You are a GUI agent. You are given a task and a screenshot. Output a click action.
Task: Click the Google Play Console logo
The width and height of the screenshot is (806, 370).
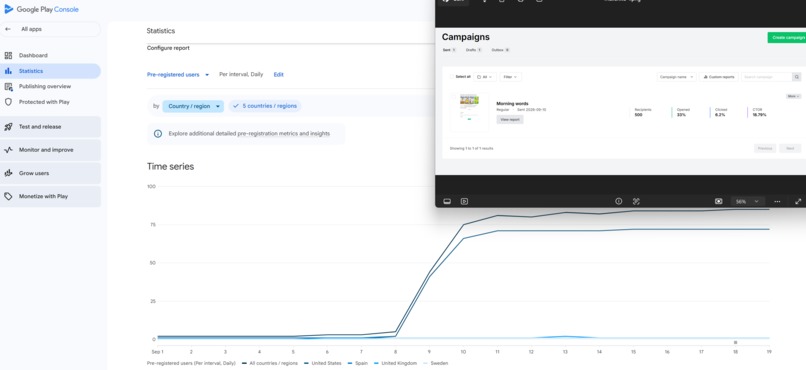(41, 9)
